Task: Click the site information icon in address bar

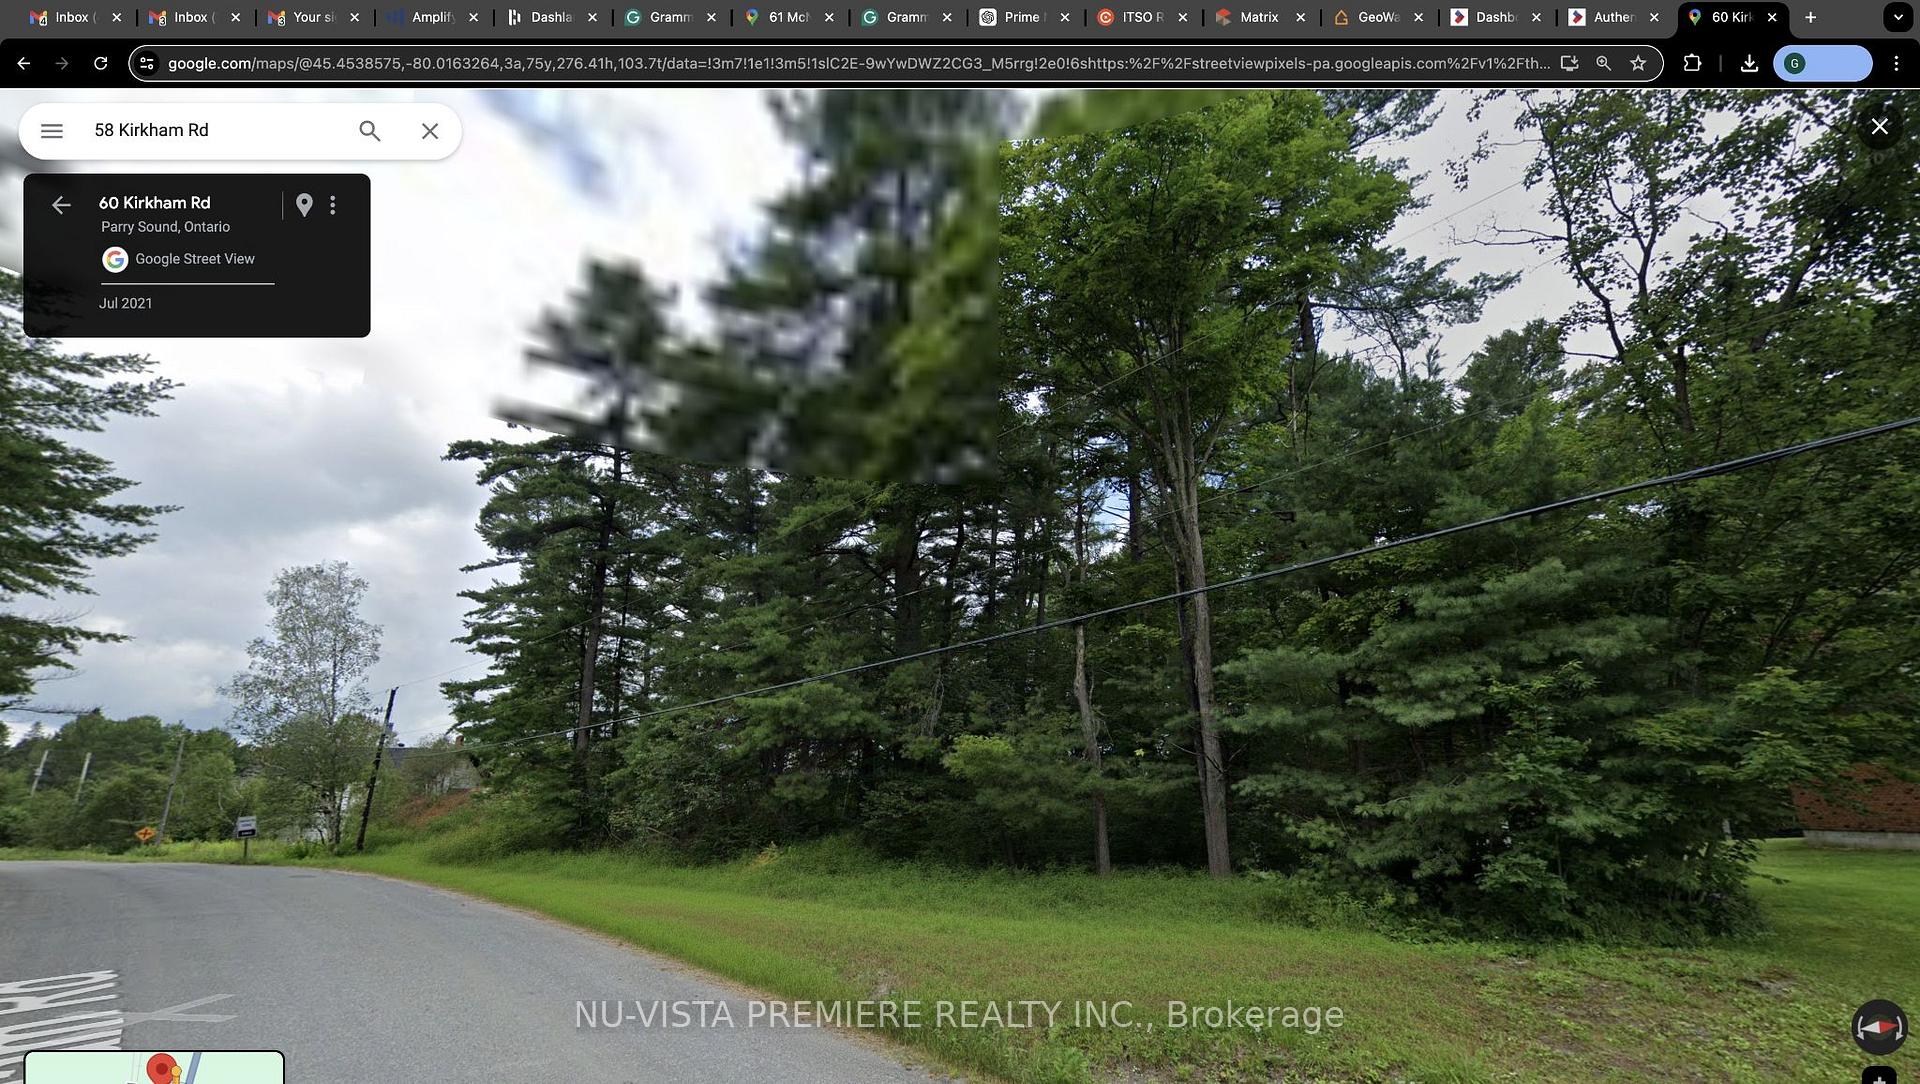Action: click(147, 63)
